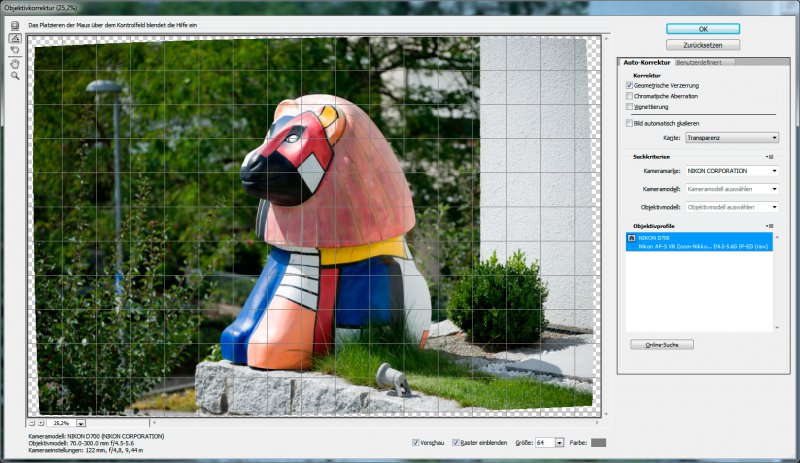Toggle Raster einblenden checkbox
800x463 pixels.
click(456, 443)
